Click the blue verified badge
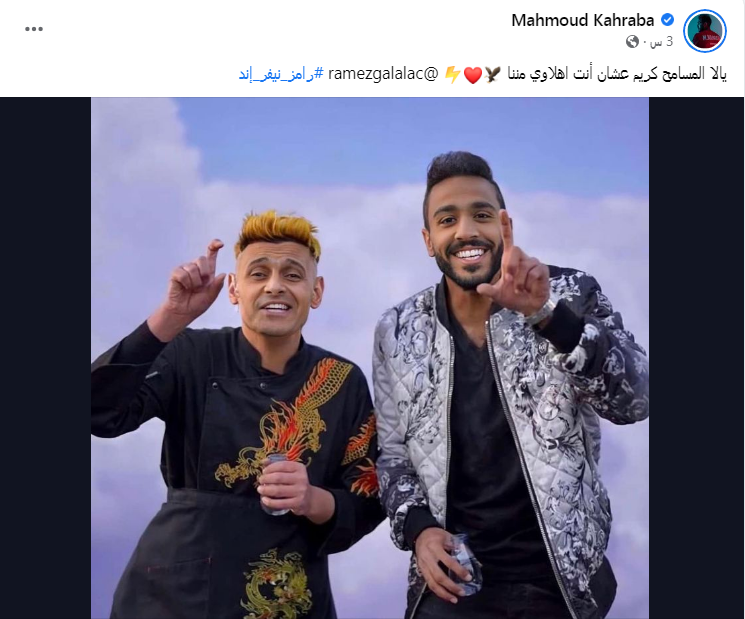The width and height of the screenshot is (745, 619). click(x=668, y=20)
